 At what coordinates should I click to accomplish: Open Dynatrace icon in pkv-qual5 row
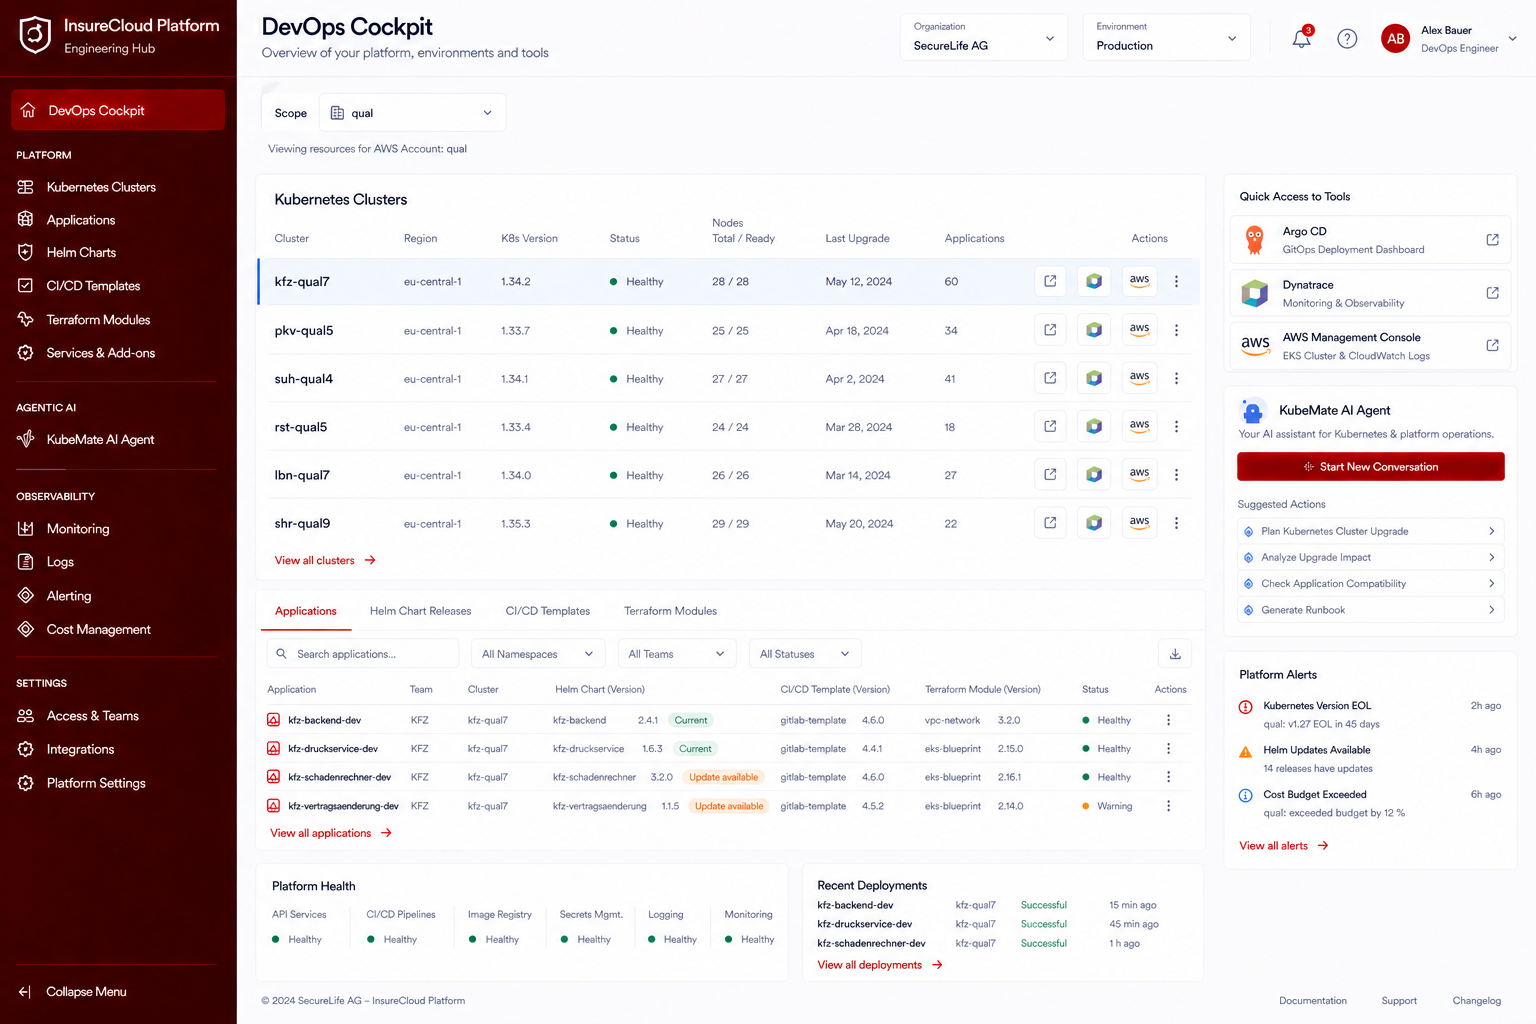point(1094,330)
